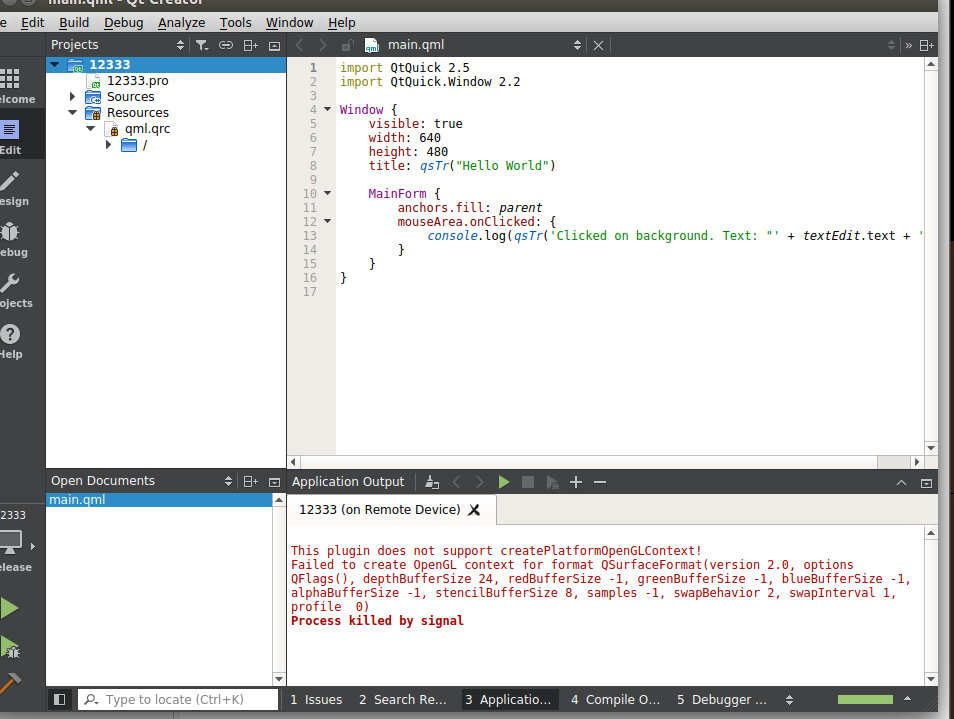Screen dimensions: 954x719
Task: Expand the / prefix folder
Action: coord(108,145)
